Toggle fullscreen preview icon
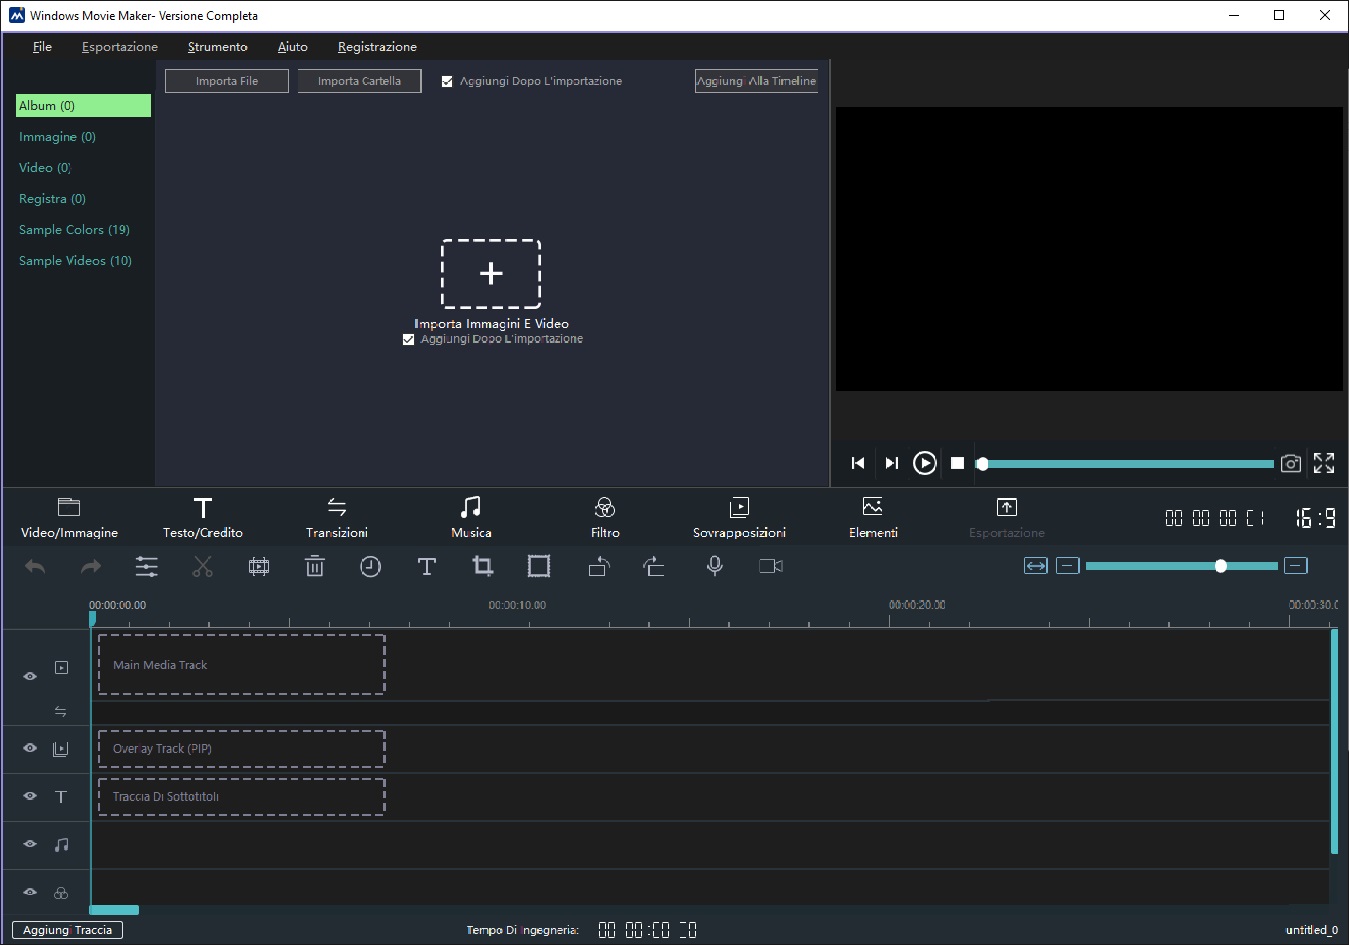Screen dimensions: 1349x945 (x=1324, y=463)
